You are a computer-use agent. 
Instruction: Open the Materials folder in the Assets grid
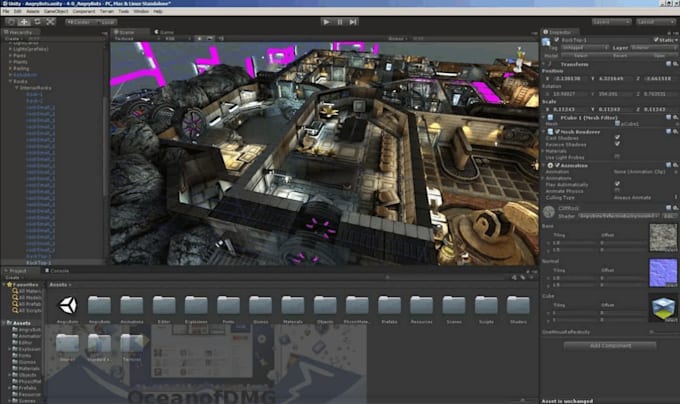coord(293,305)
